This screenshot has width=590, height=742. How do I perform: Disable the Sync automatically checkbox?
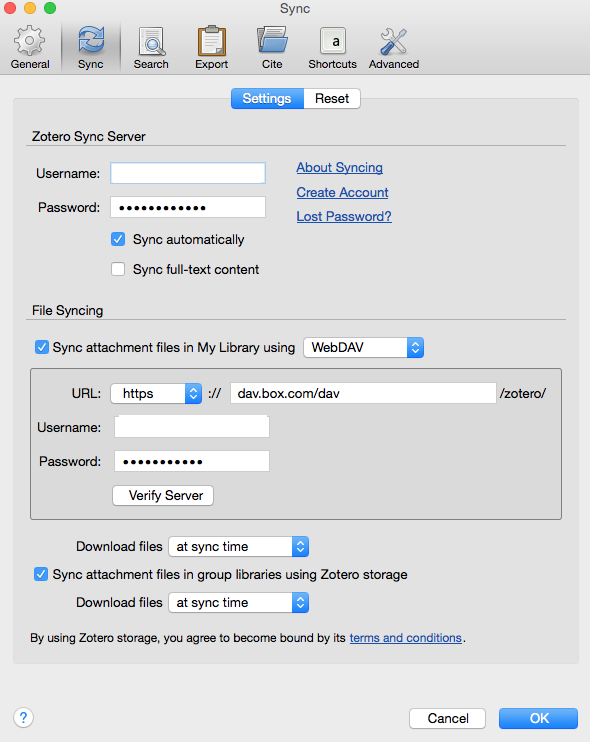pyautogui.click(x=118, y=239)
